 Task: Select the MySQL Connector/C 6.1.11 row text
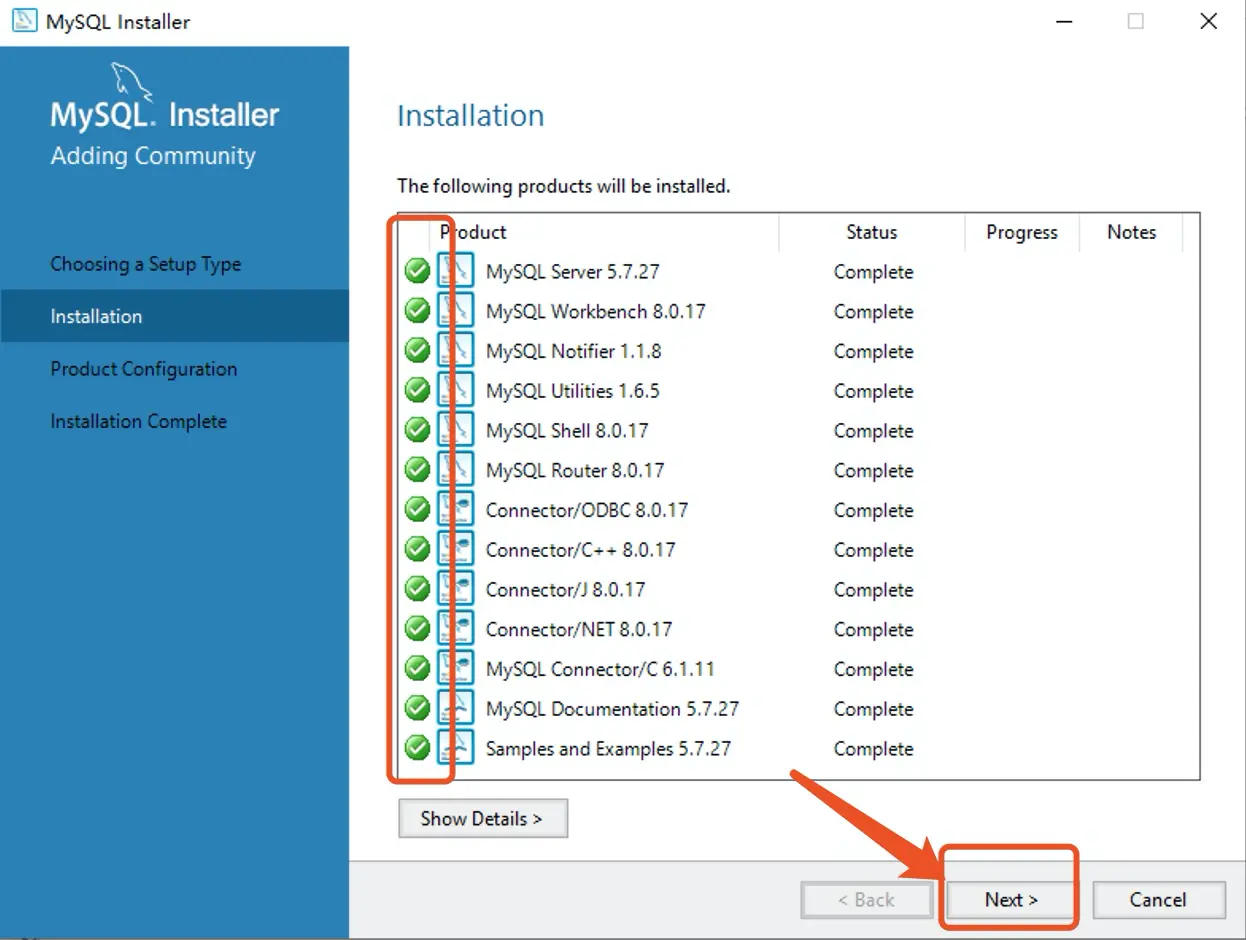600,668
